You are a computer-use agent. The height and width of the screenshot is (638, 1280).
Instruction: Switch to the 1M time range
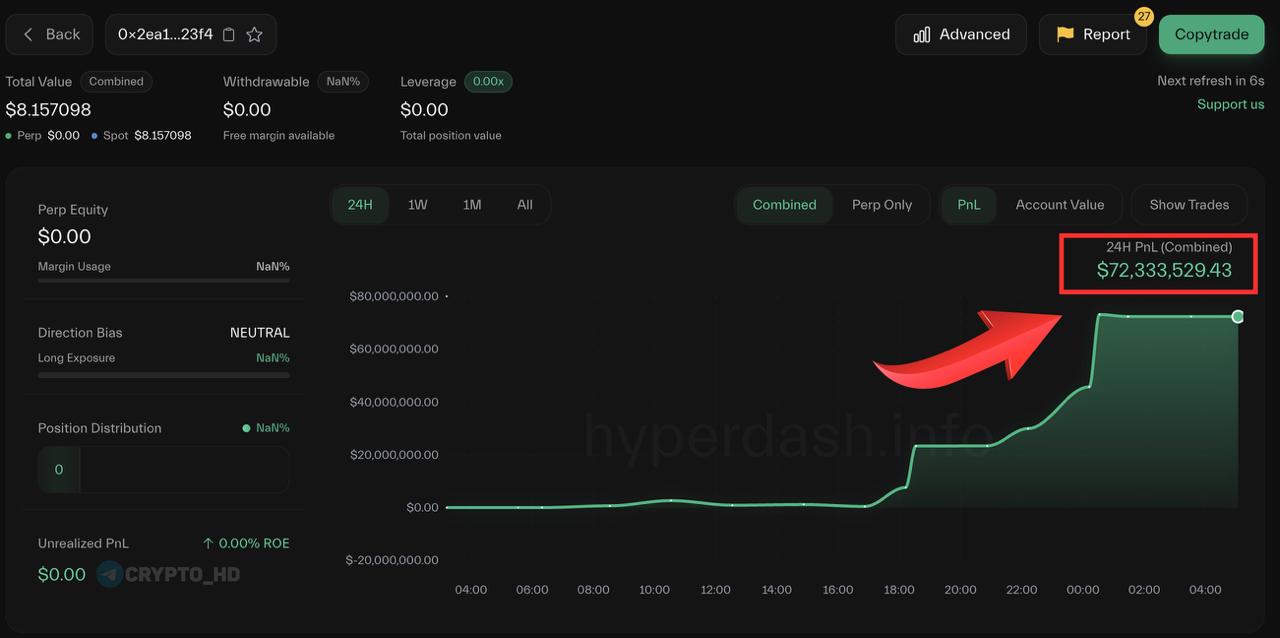pyautogui.click(x=472, y=204)
